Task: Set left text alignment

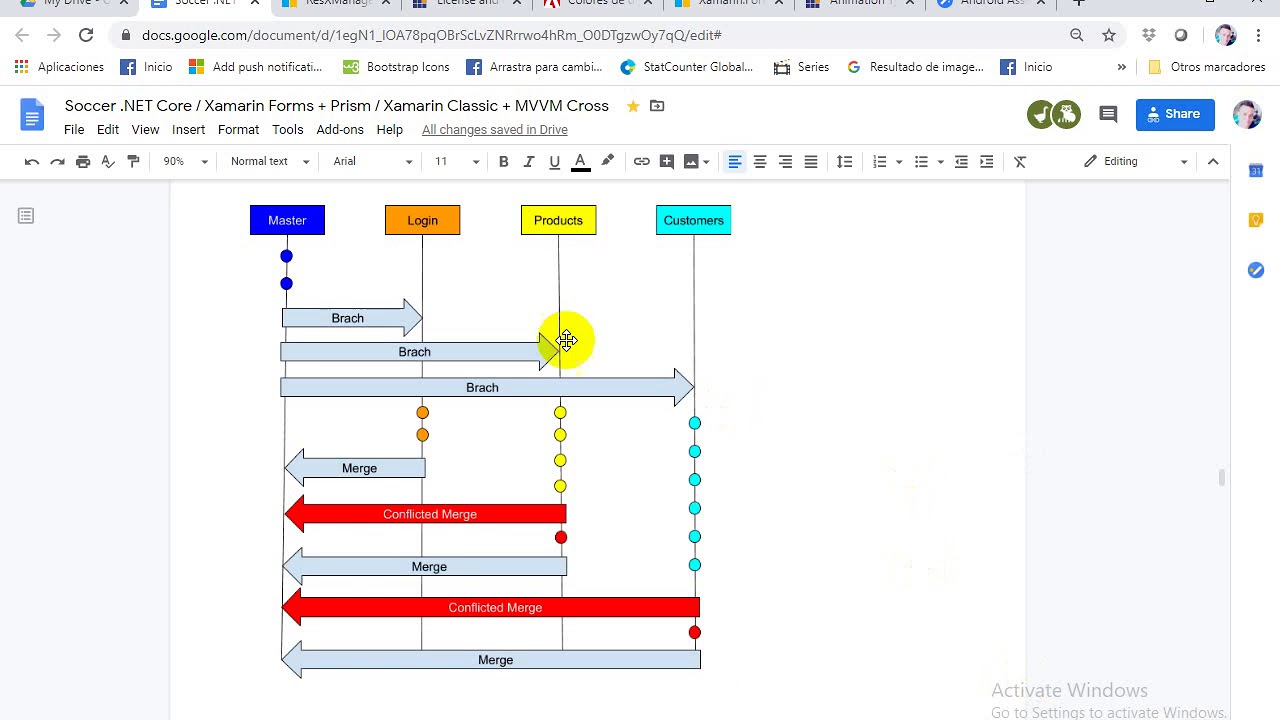Action: pyautogui.click(x=734, y=161)
